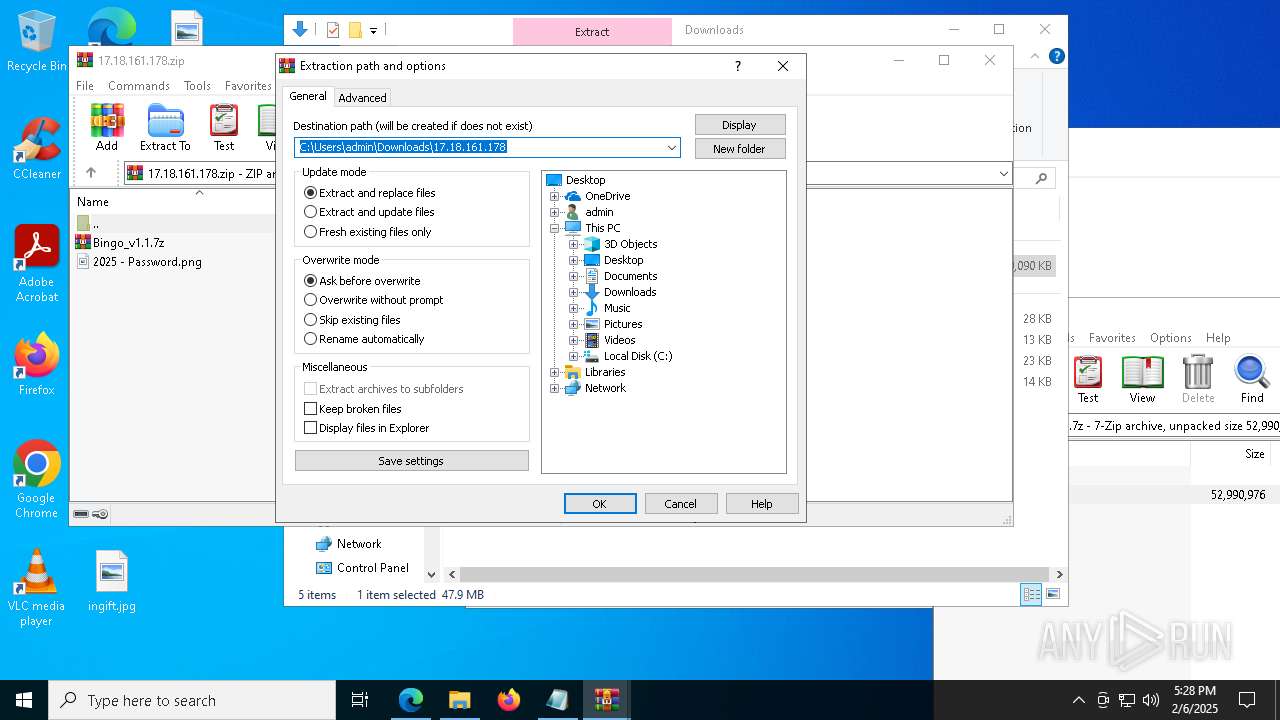Switch Explorer to large icons view
This screenshot has width=1280, height=720.
[1052, 595]
